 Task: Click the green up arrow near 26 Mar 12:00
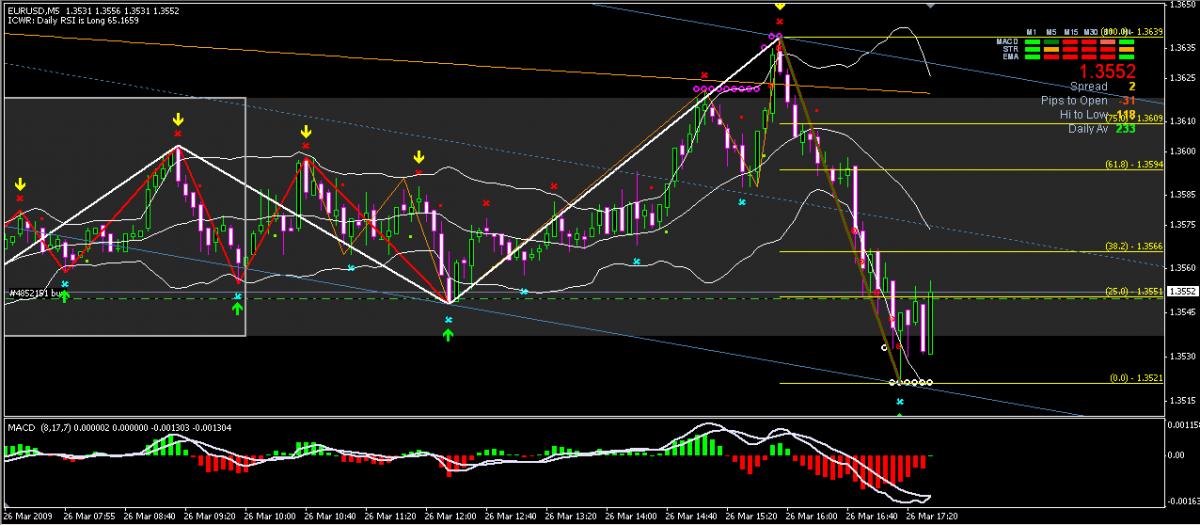click(448, 335)
